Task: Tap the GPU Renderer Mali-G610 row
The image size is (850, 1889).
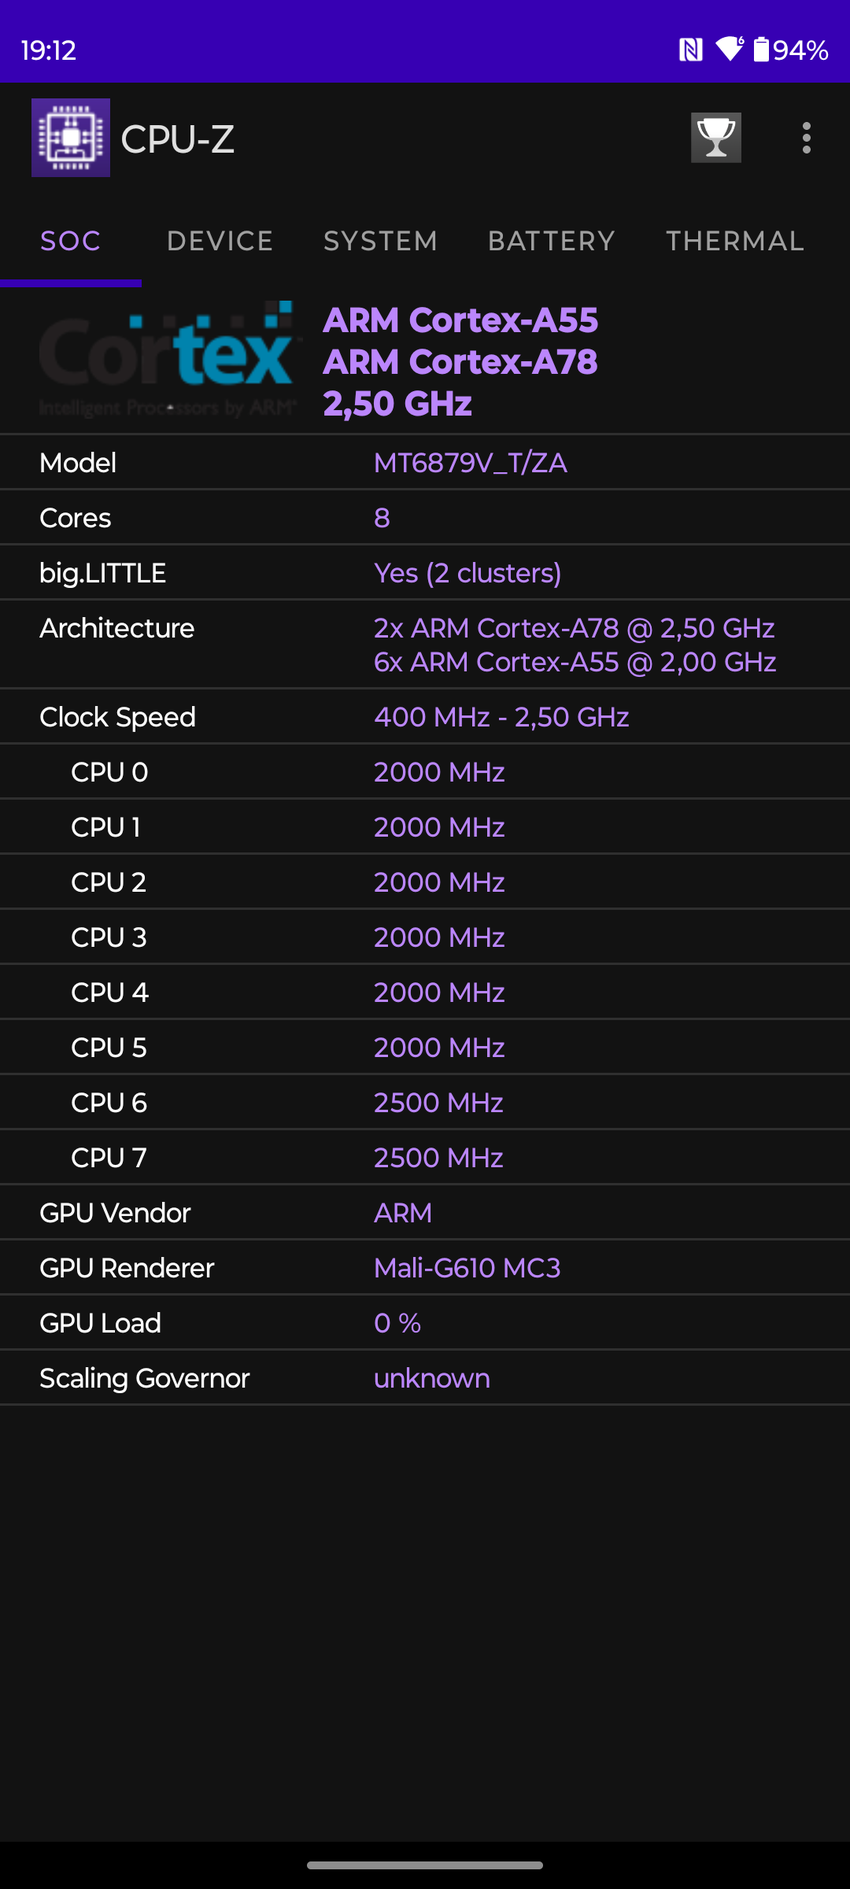Action: (x=425, y=1268)
